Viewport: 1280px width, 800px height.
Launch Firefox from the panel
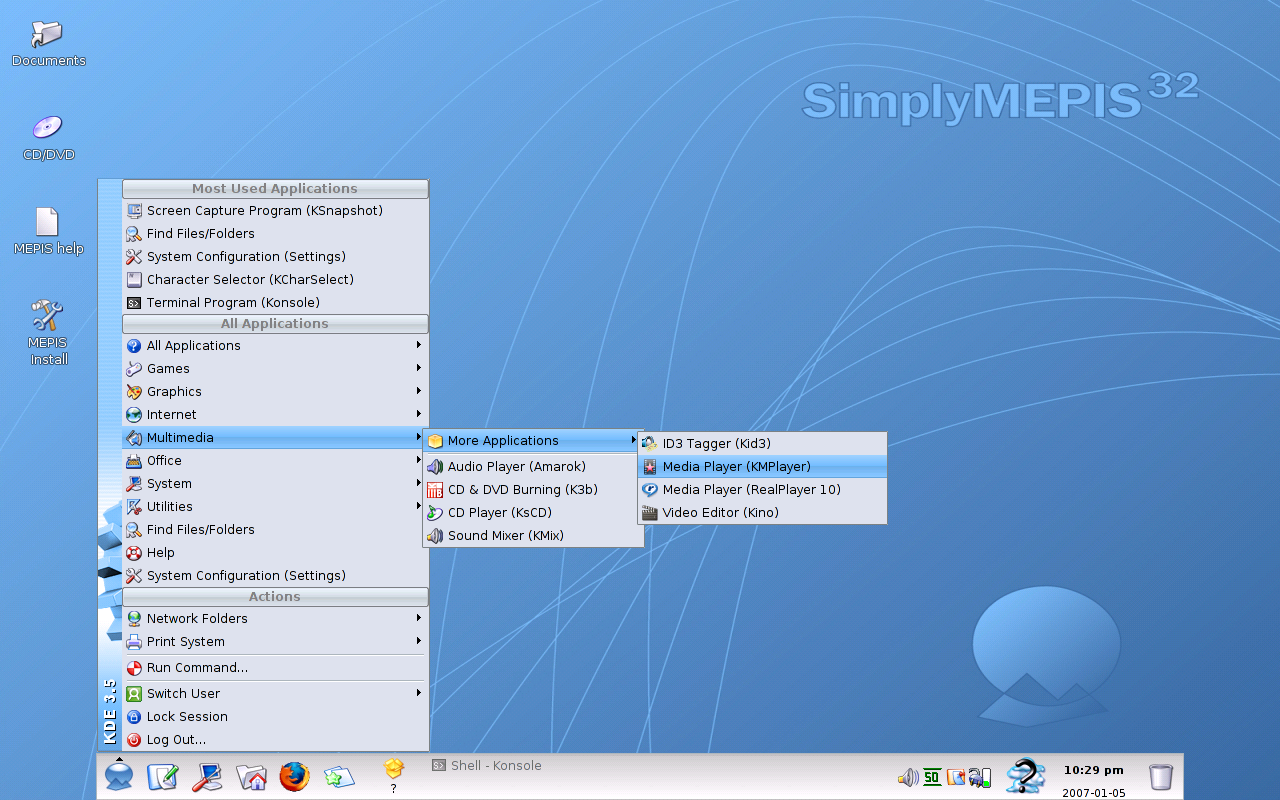click(x=294, y=777)
